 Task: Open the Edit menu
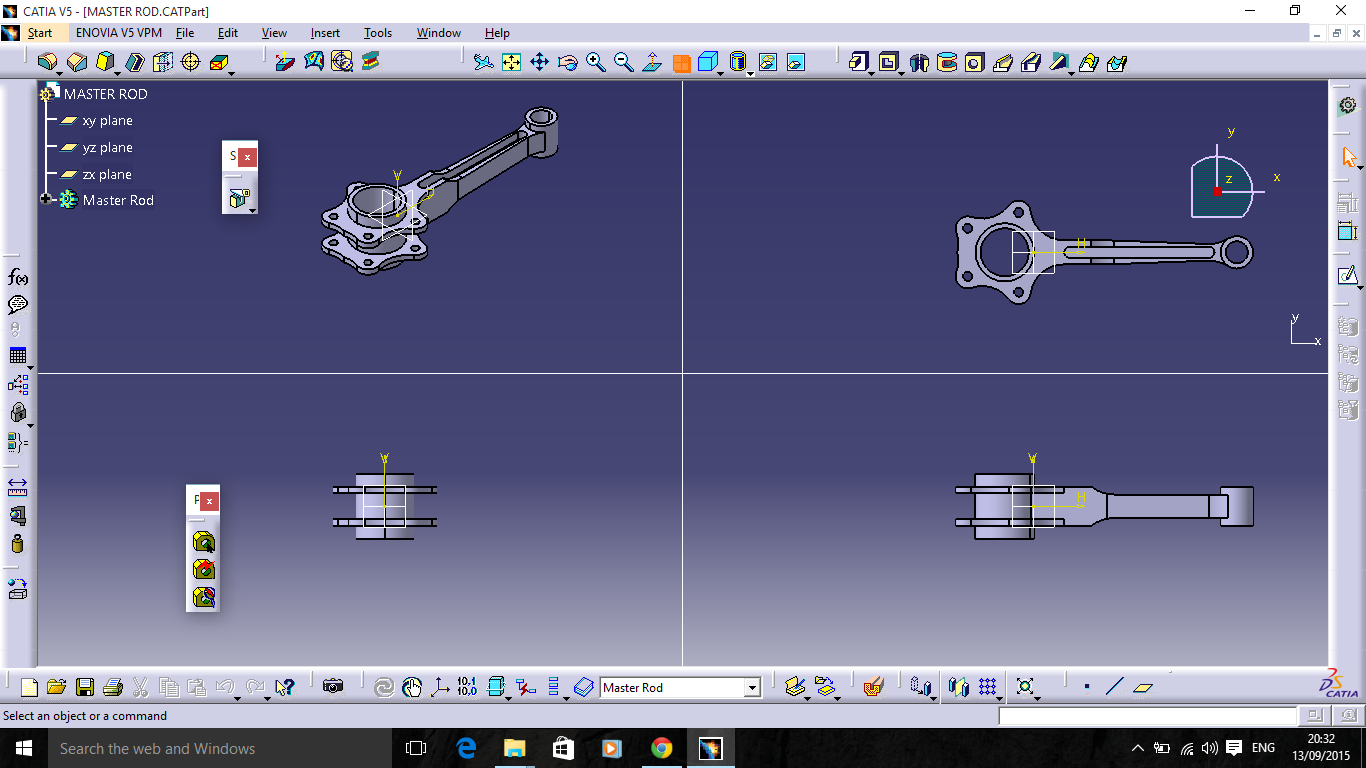point(228,33)
